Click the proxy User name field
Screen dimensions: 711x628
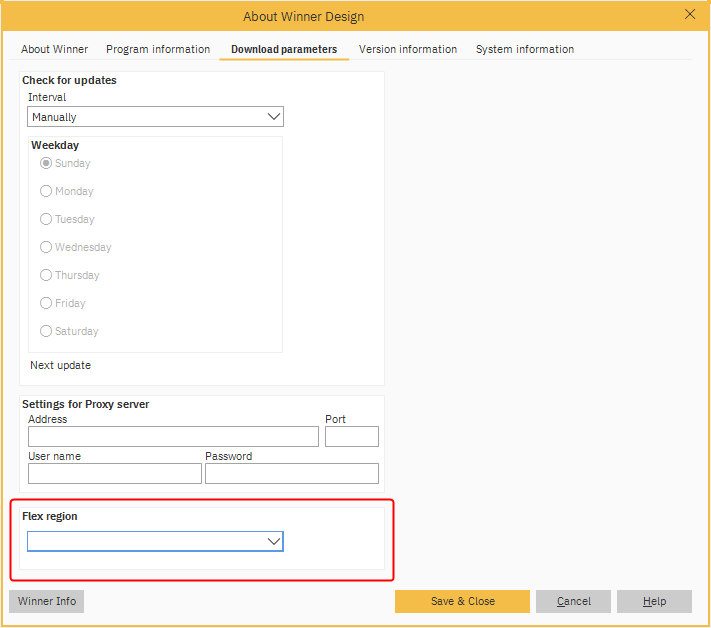[115, 474]
